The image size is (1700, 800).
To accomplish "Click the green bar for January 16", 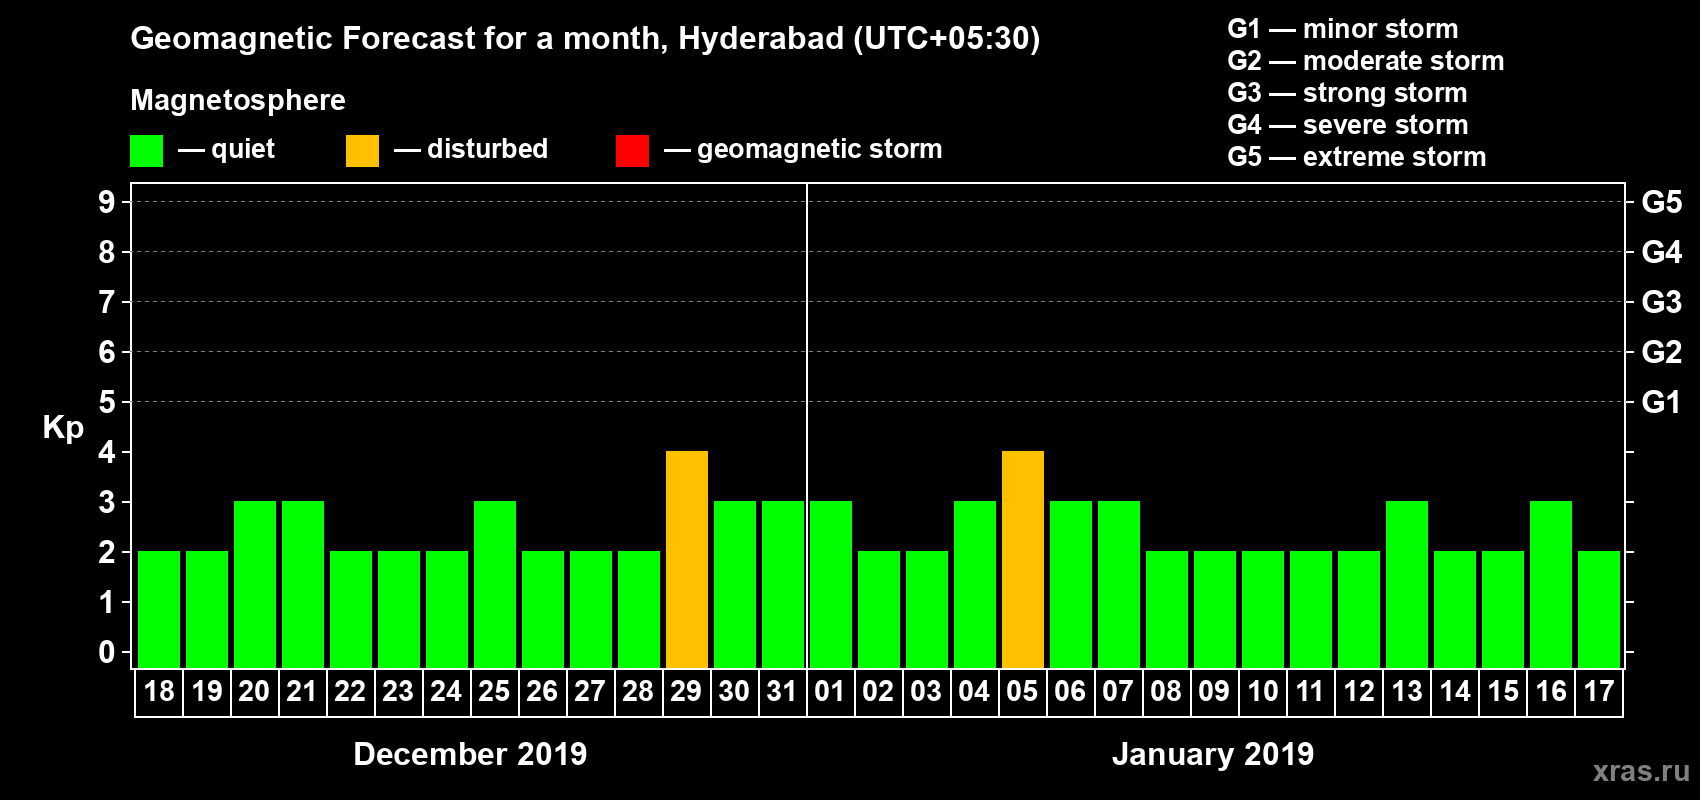I will (x=1551, y=584).
